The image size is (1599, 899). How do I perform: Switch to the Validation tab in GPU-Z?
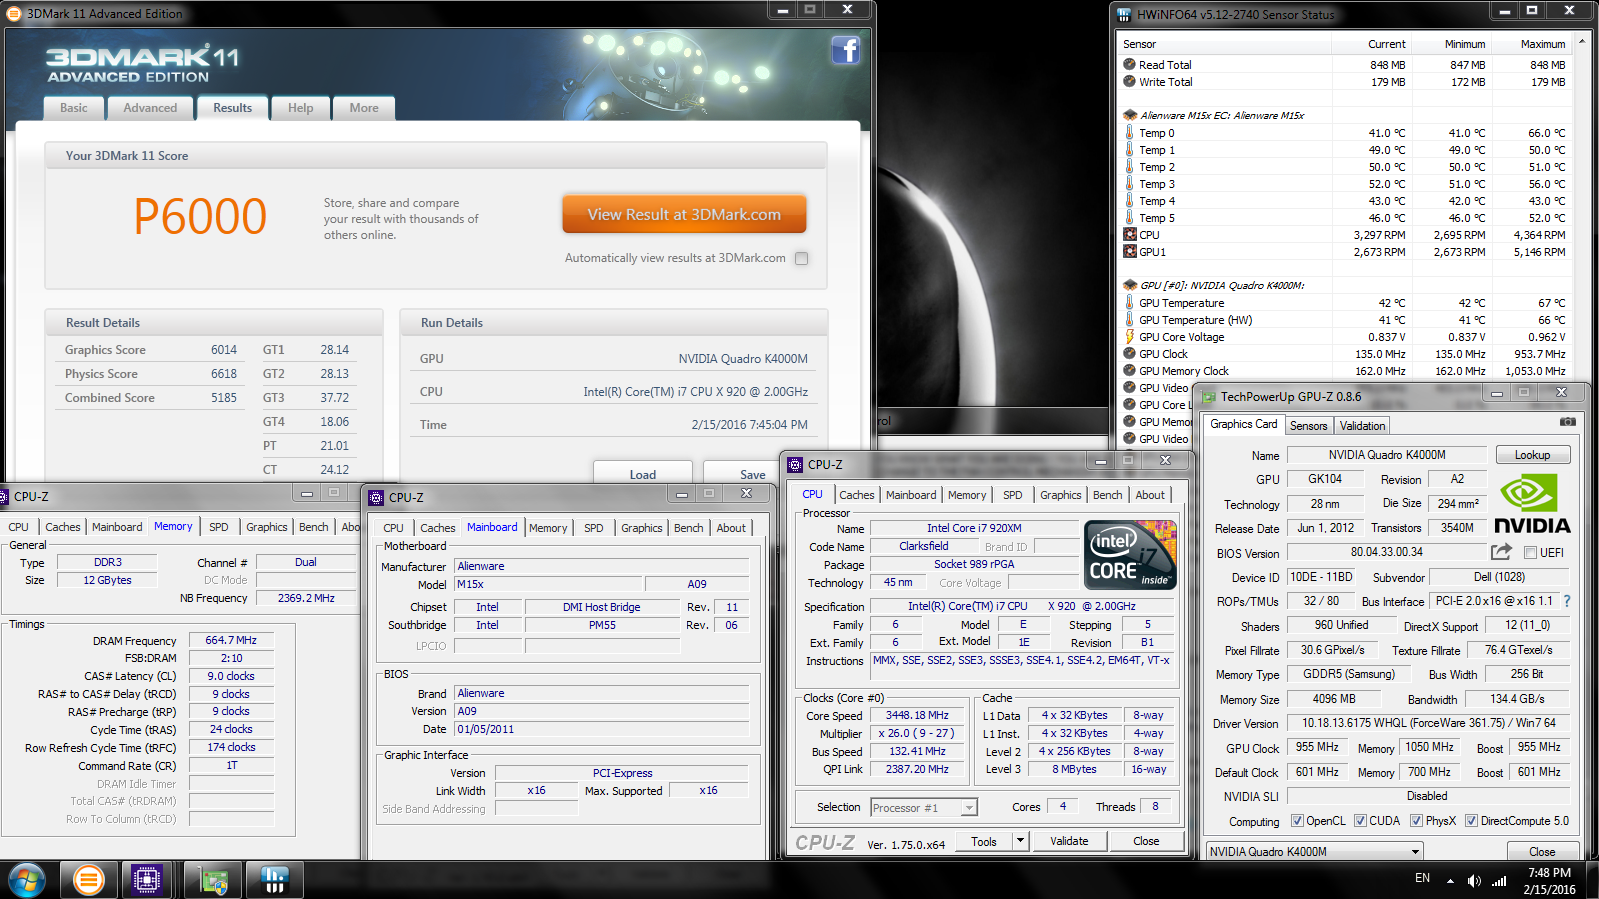point(1362,426)
